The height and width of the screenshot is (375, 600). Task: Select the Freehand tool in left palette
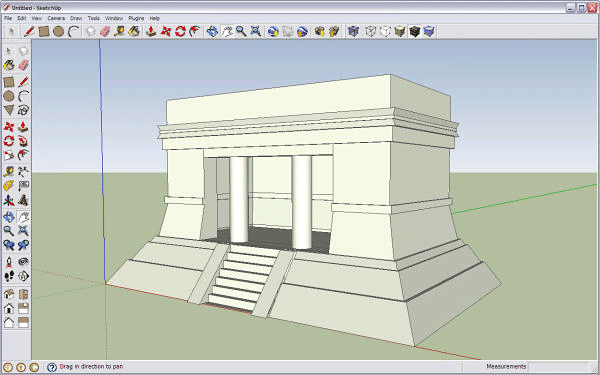point(23,110)
